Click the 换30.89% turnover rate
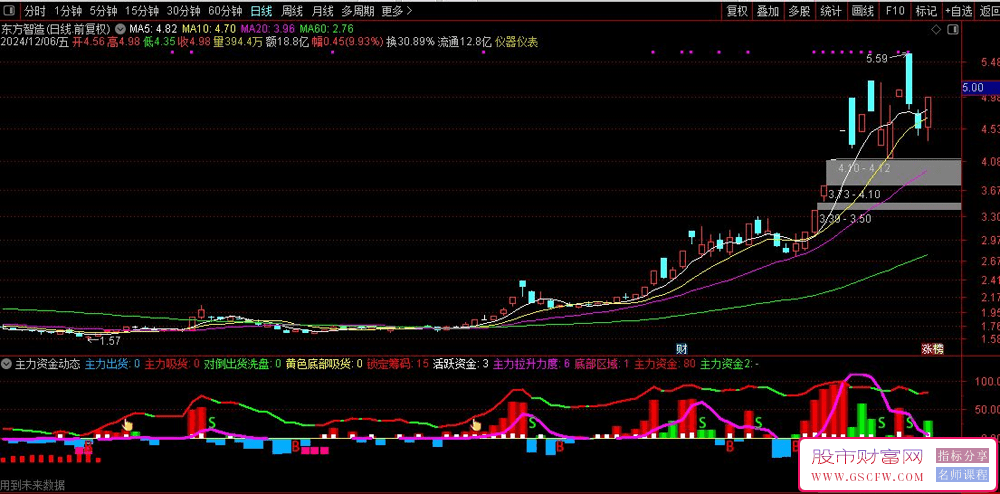 (x=410, y=42)
